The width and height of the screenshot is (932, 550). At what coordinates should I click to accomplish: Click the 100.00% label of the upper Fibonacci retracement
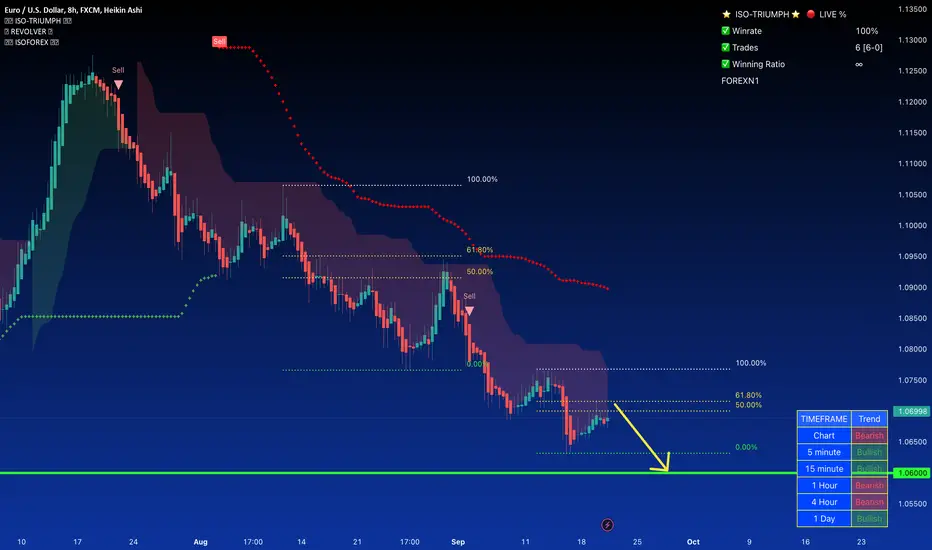point(482,179)
